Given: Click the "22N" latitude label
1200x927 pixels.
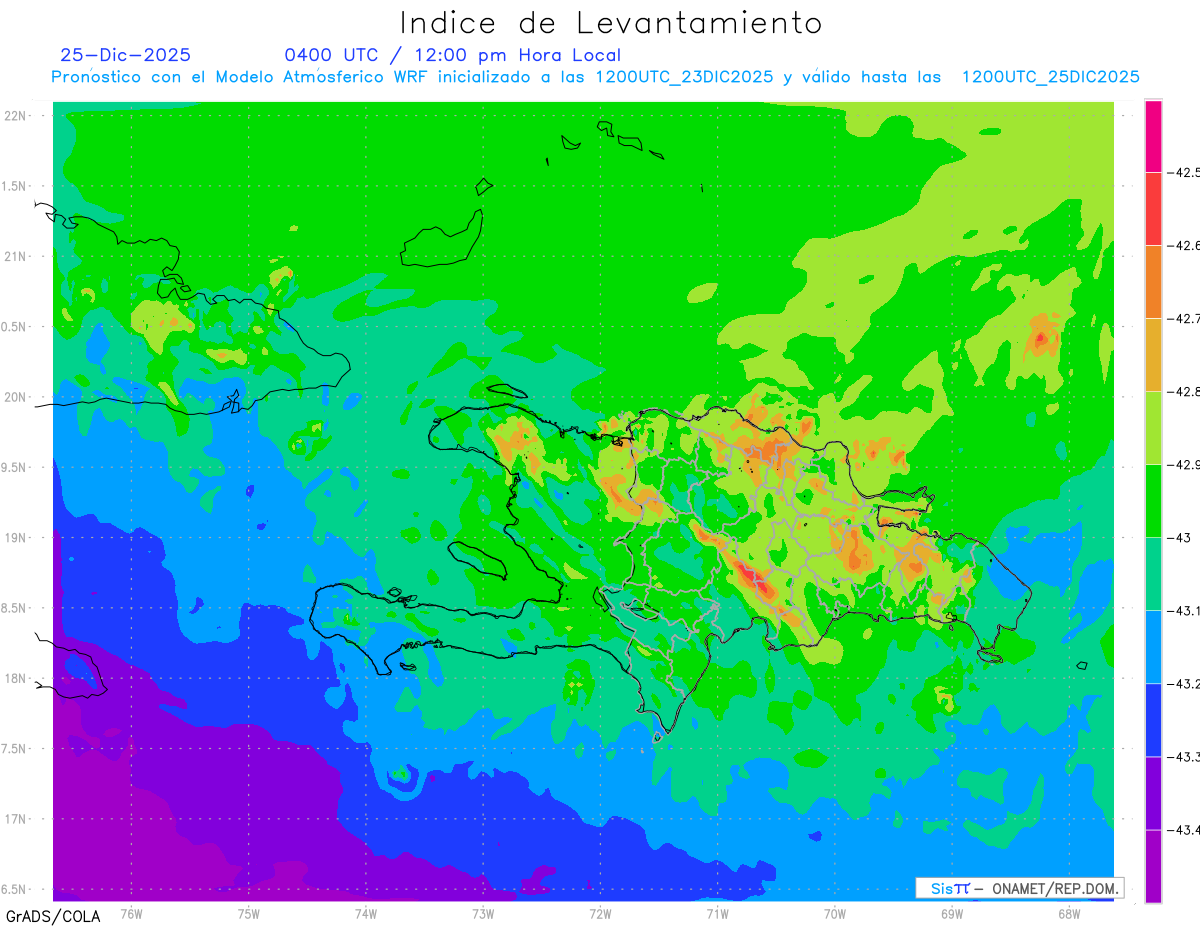Looking at the screenshot, I should pyautogui.click(x=17, y=115).
